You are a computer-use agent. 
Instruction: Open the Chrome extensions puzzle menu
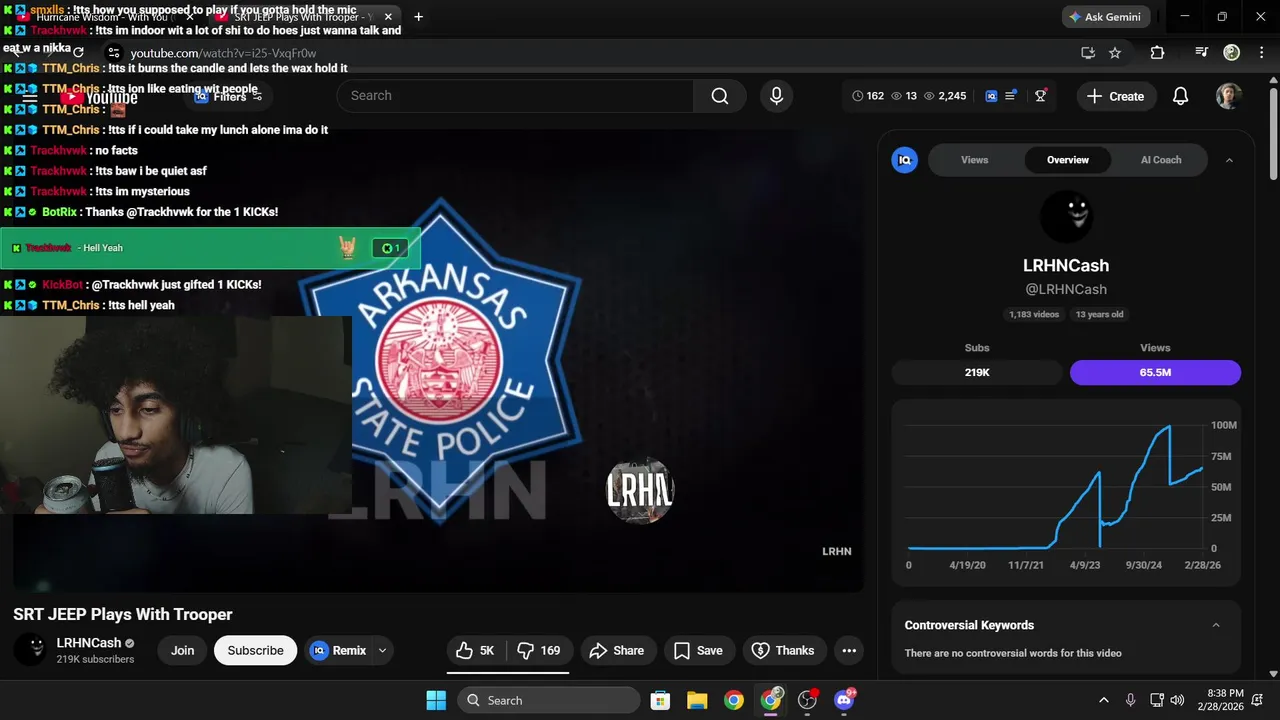click(1157, 53)
